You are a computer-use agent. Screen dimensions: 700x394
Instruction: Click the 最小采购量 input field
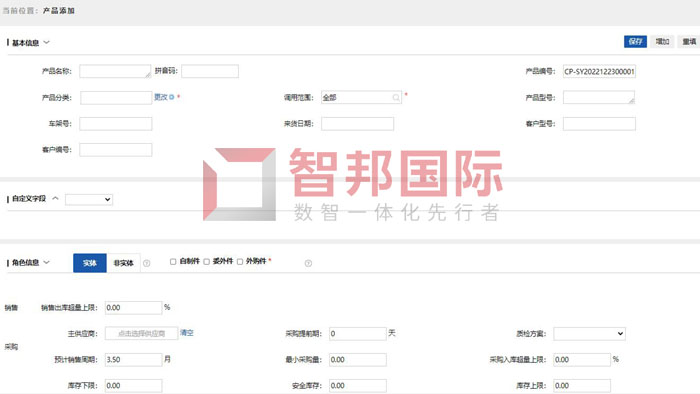tap(358, 360)
